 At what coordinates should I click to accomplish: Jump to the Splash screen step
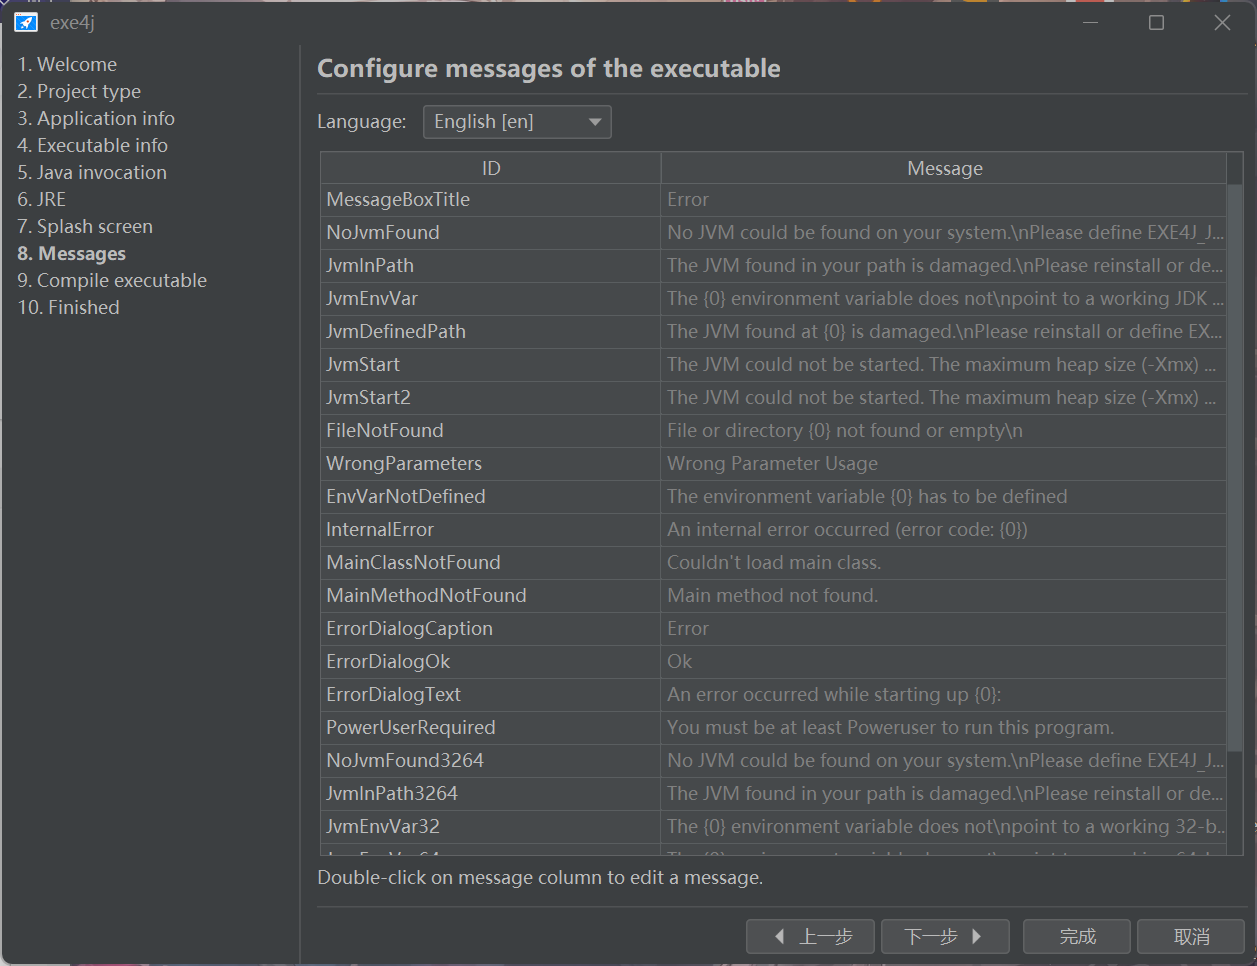tap(85, 226)
